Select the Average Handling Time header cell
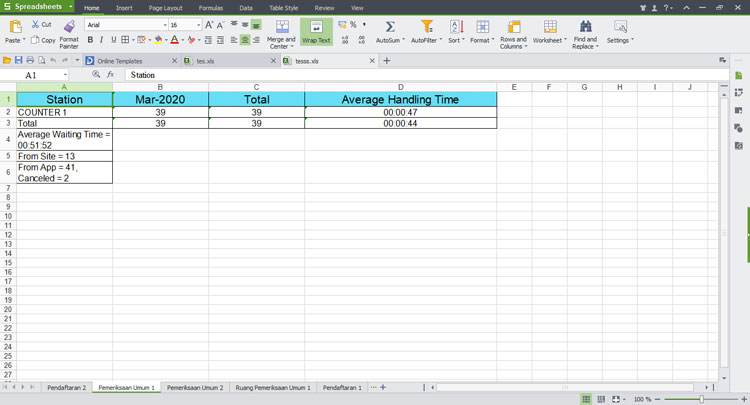The height and width of the screenshot is (405, 750). tap(400, 99)
